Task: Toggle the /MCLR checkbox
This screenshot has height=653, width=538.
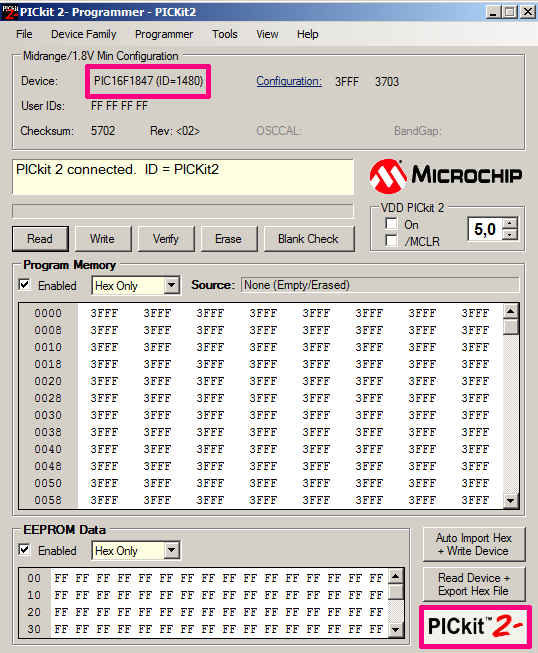Action: click(391, 241)
